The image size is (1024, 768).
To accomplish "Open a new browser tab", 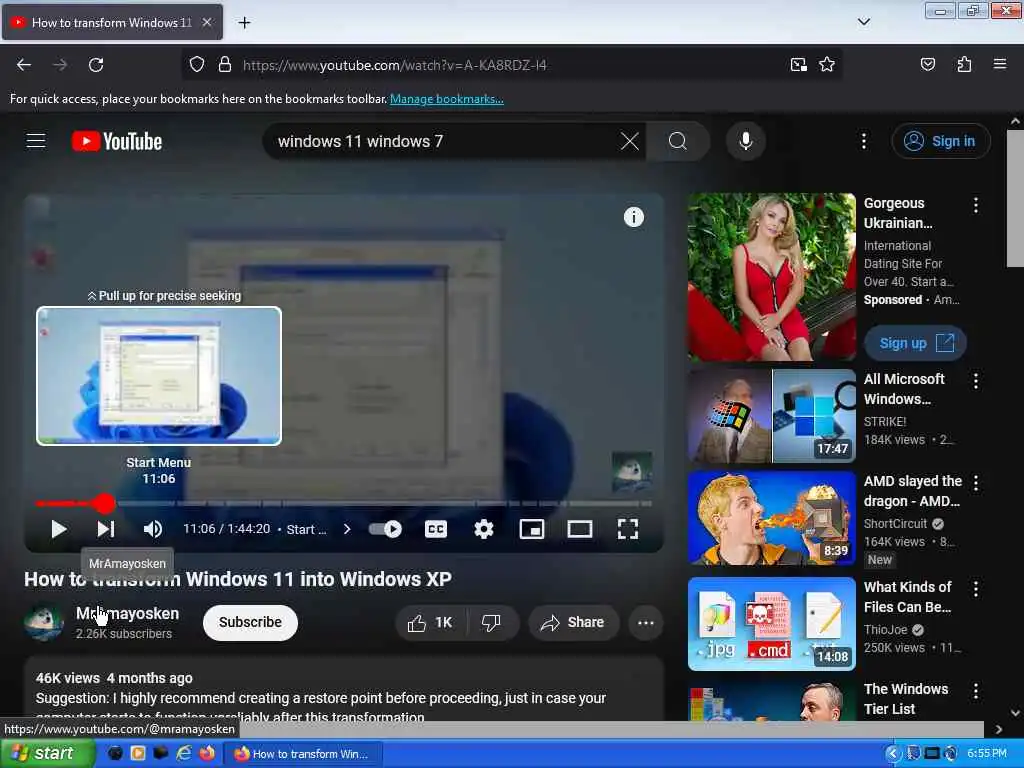I will [244, 23].
